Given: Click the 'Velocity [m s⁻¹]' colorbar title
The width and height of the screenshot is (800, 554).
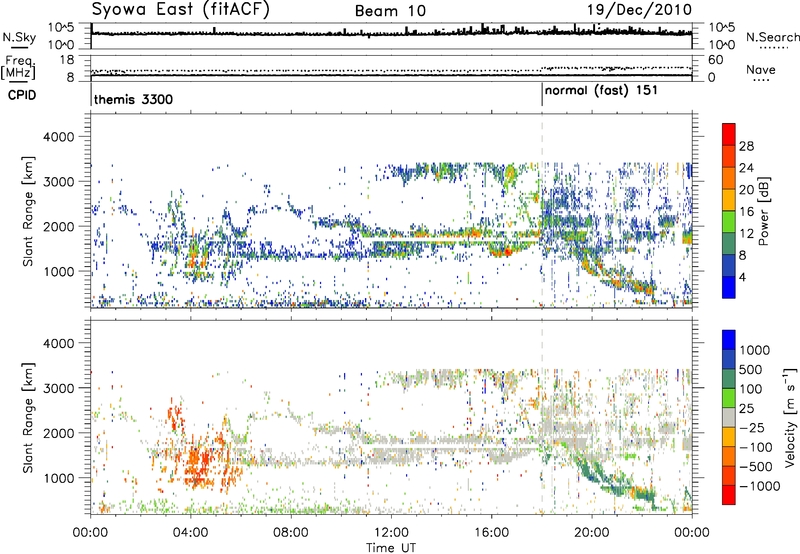Looking at the screenshot, I should (790, 417).
